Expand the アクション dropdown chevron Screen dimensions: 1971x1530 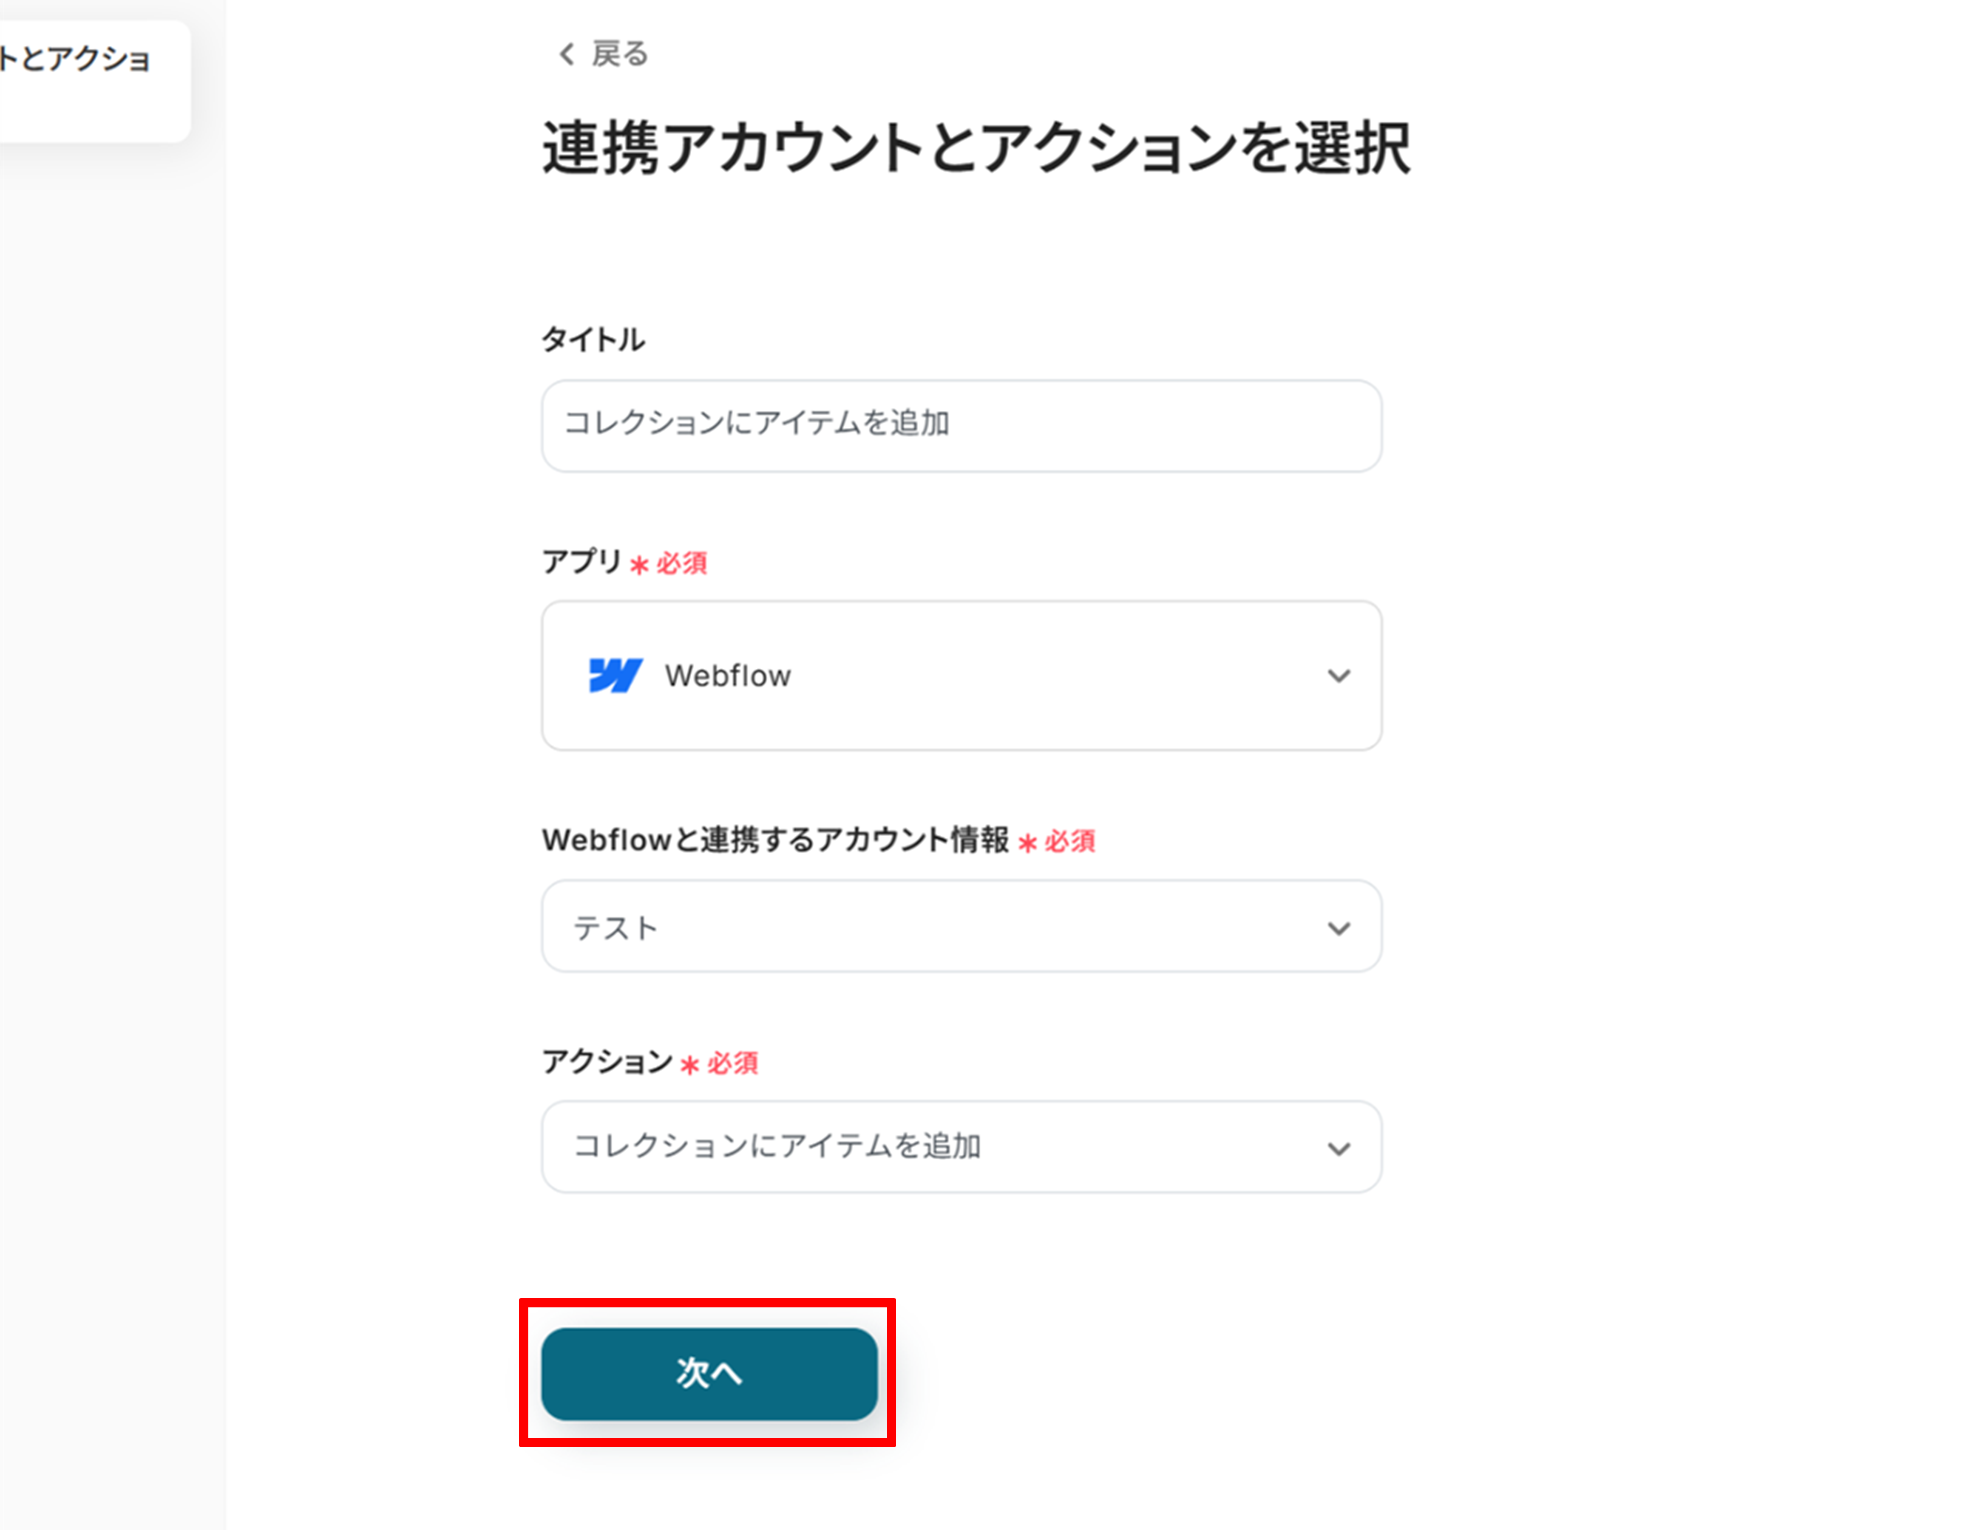(1338, 1148)
